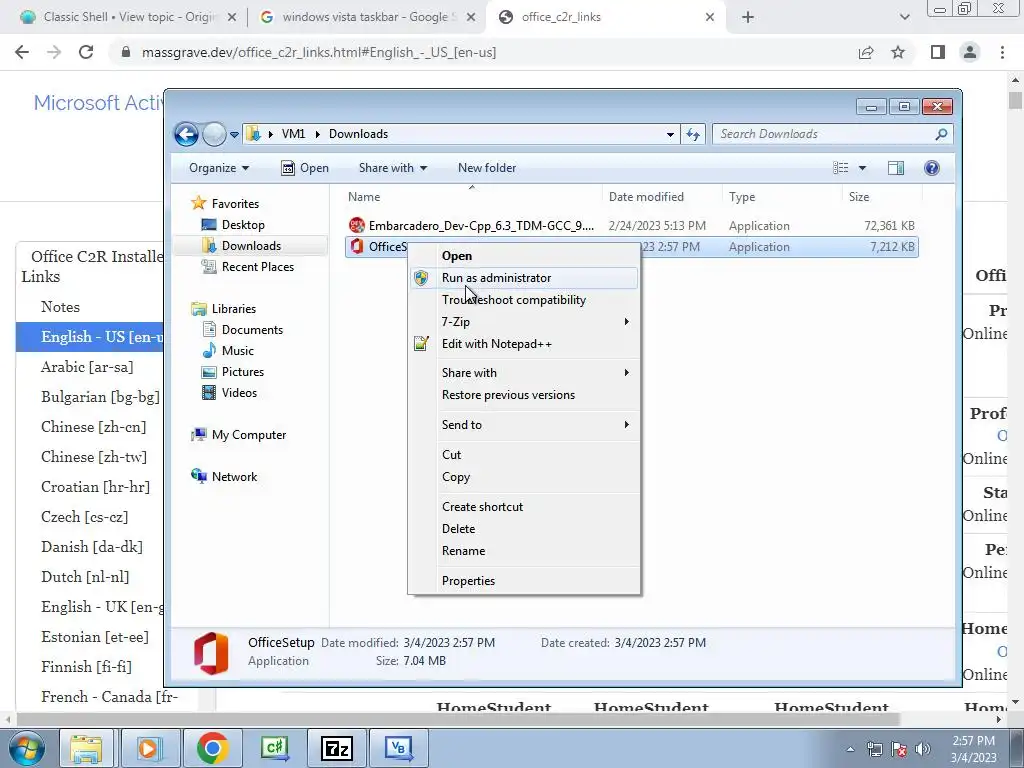Open the address bar history dropdown arrow
Screen dimensions: 1024x768
670,135
